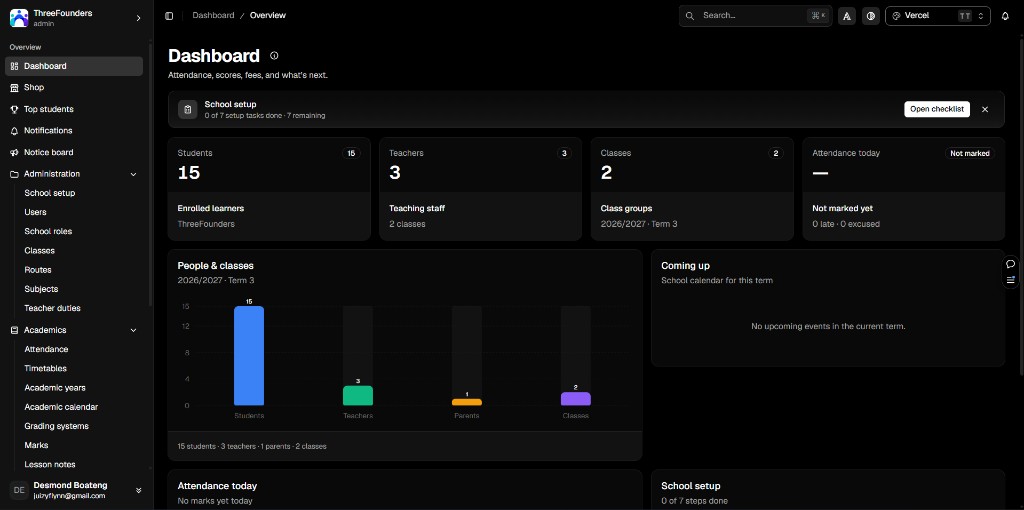Screen dimensions: 1024x510
Task: Click the orange Parents chart bar
Action: coord(467,402)
